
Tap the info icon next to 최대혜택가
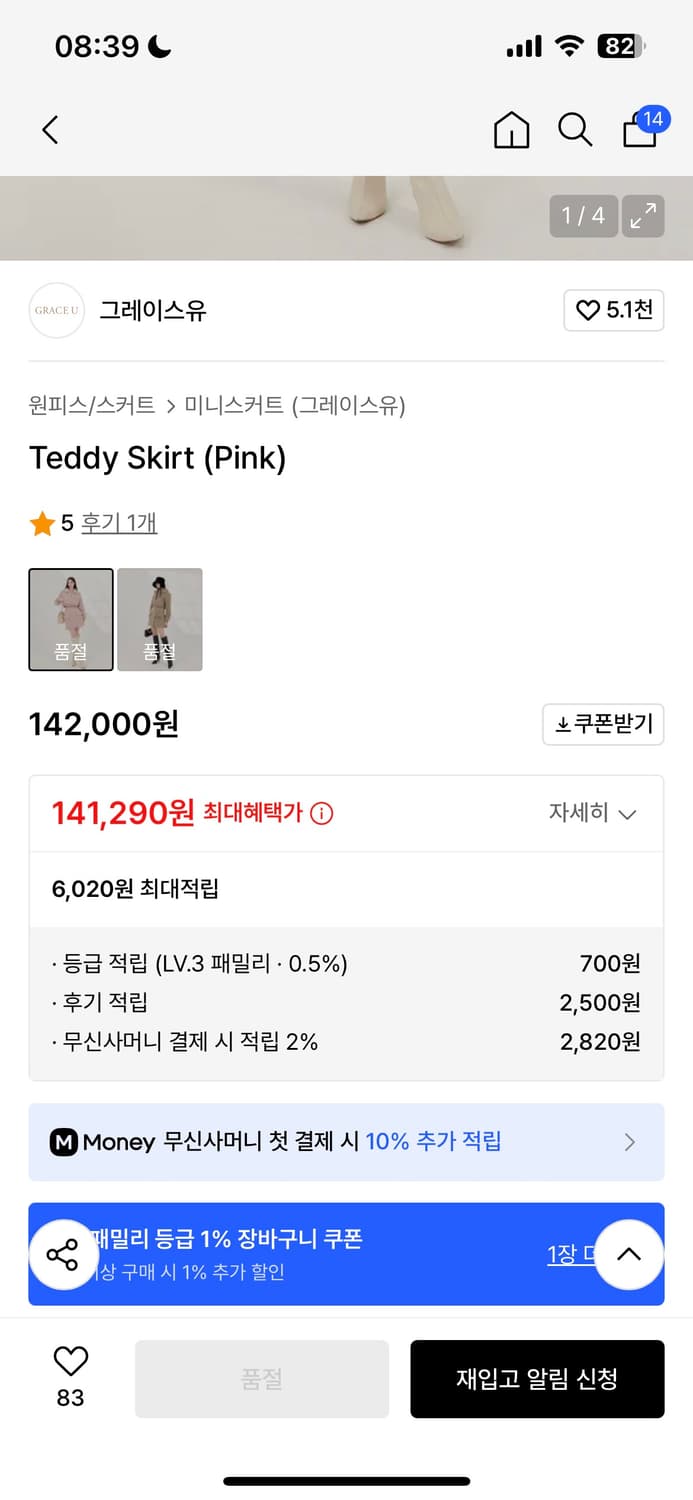321,813
